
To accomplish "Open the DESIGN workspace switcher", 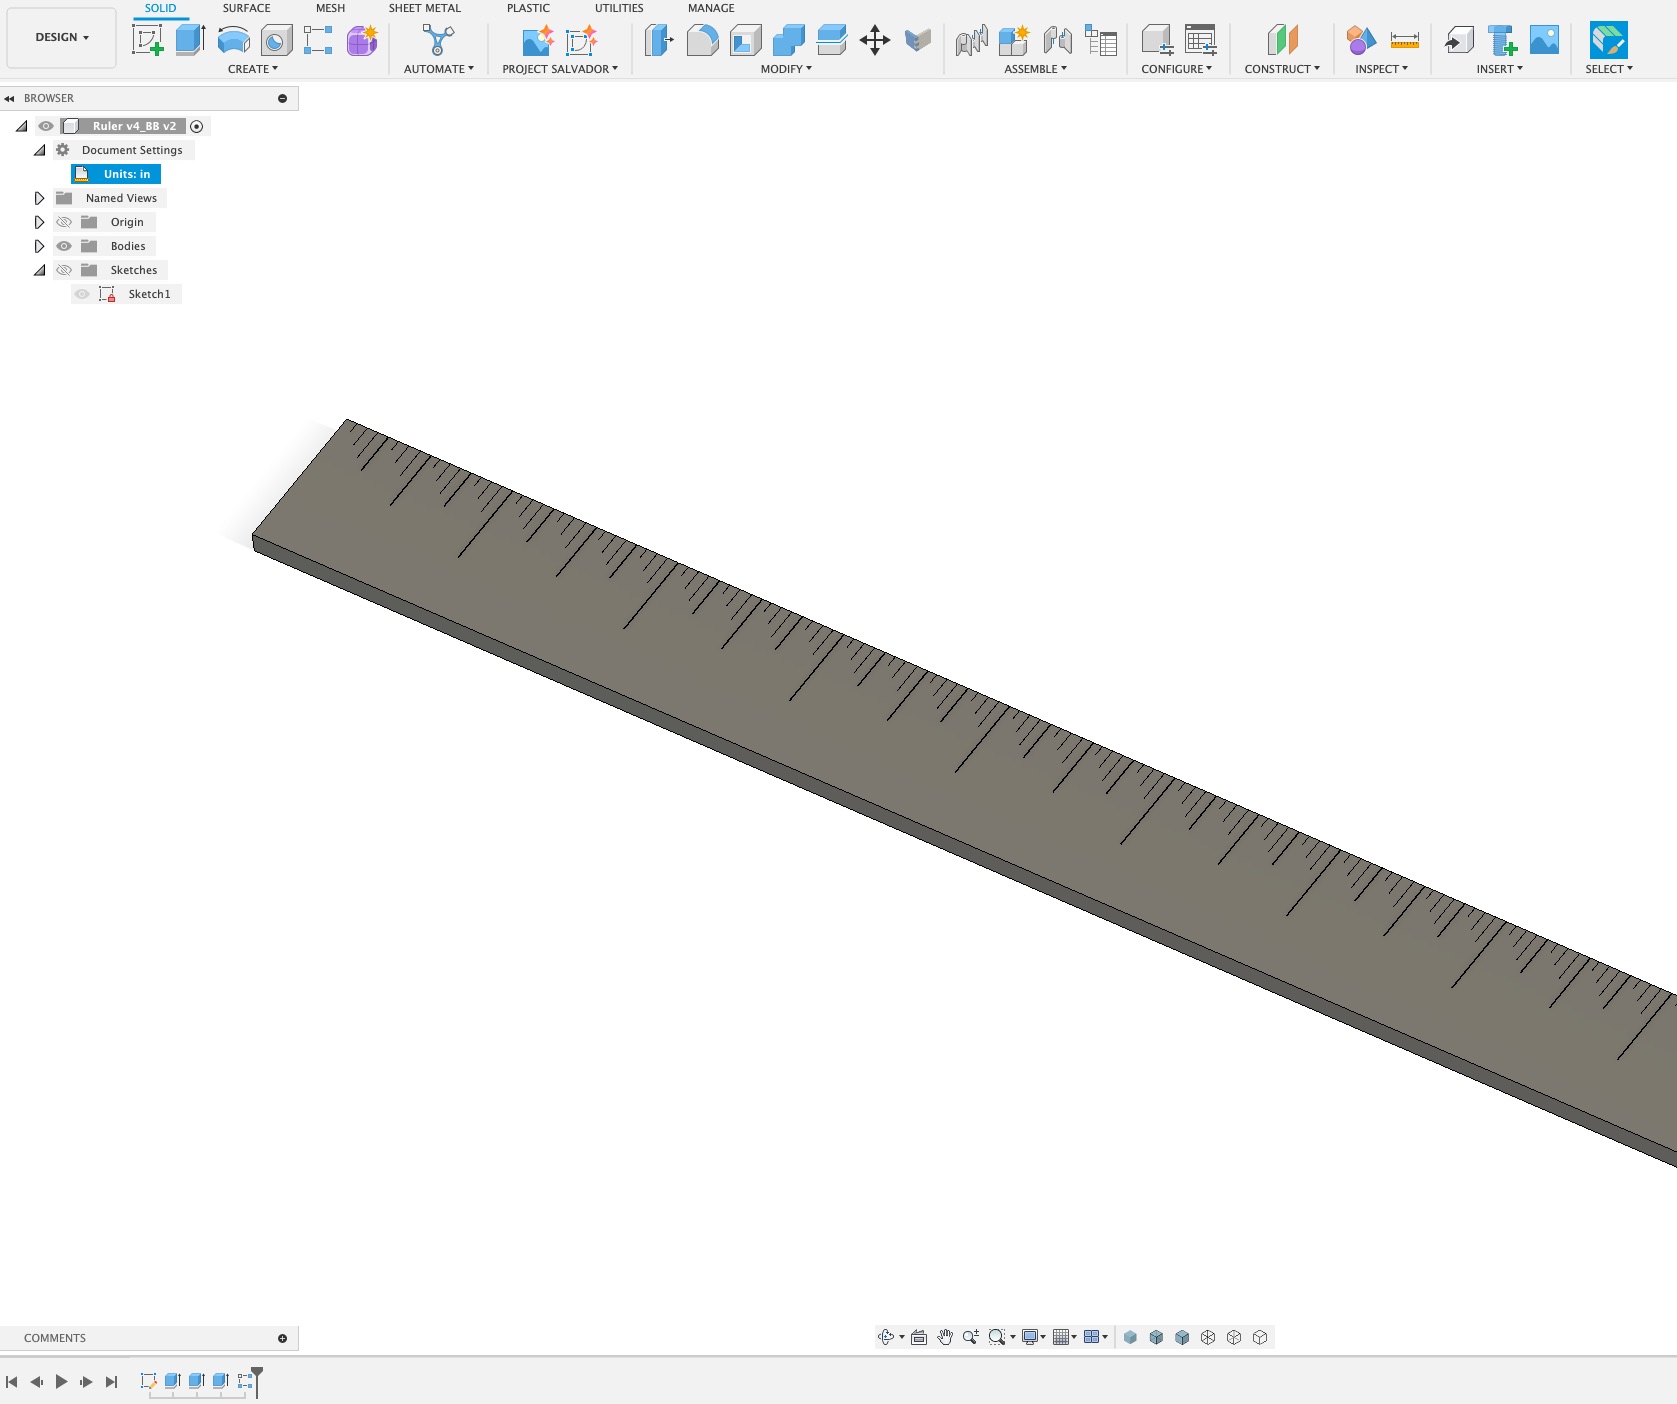I will (61, 37).
